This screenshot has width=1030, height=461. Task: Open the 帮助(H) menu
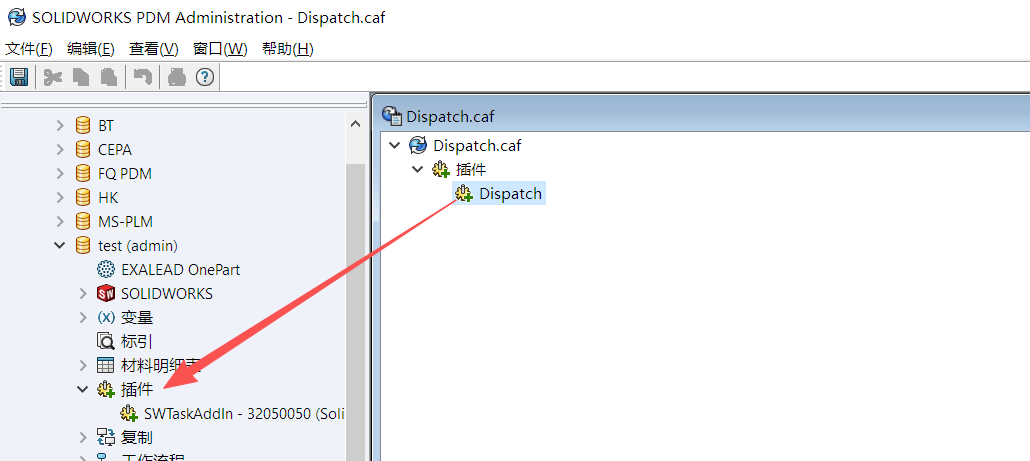tap(288, 49)
